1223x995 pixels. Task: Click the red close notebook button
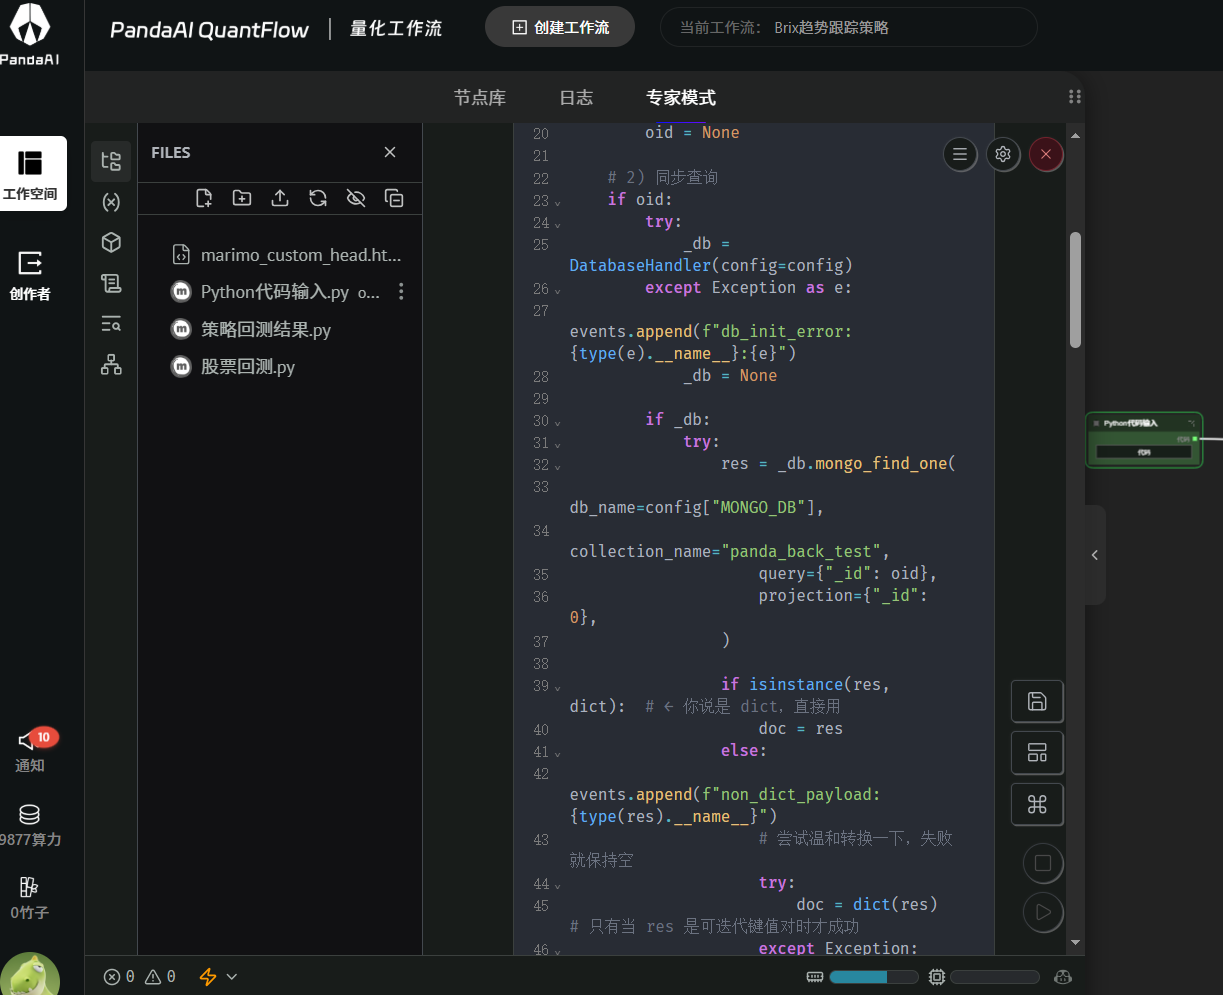[x=1046, y=154]
